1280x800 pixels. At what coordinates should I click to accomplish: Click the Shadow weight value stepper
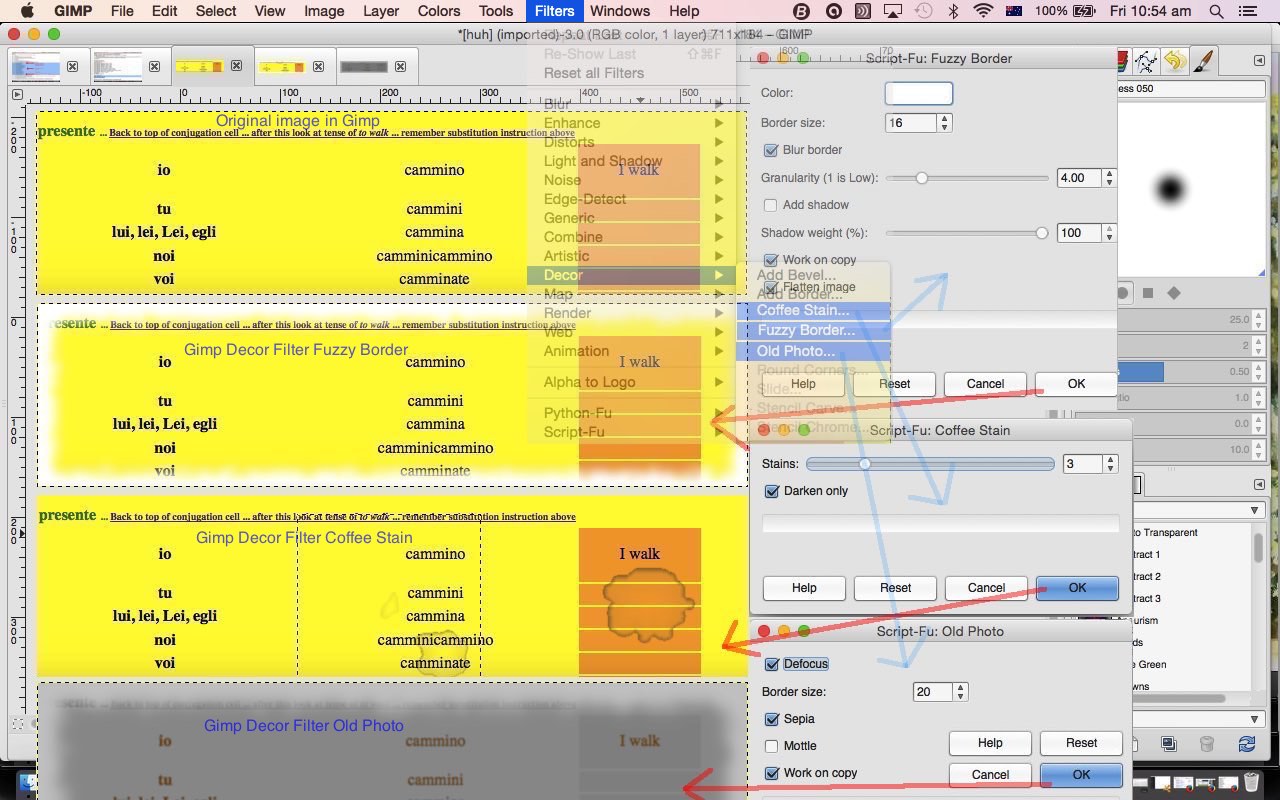pos(1109,233)
